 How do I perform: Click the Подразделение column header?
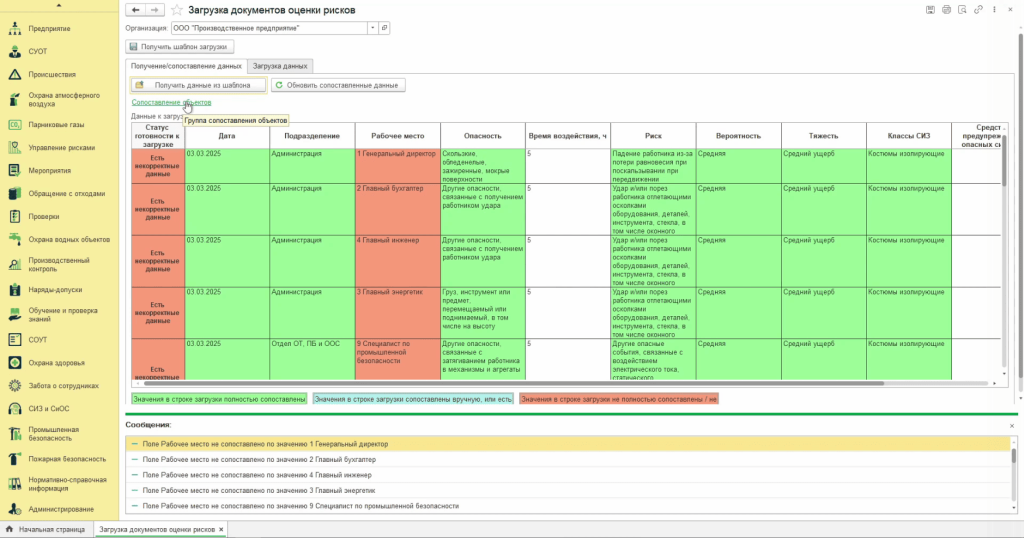click(312, 136)
